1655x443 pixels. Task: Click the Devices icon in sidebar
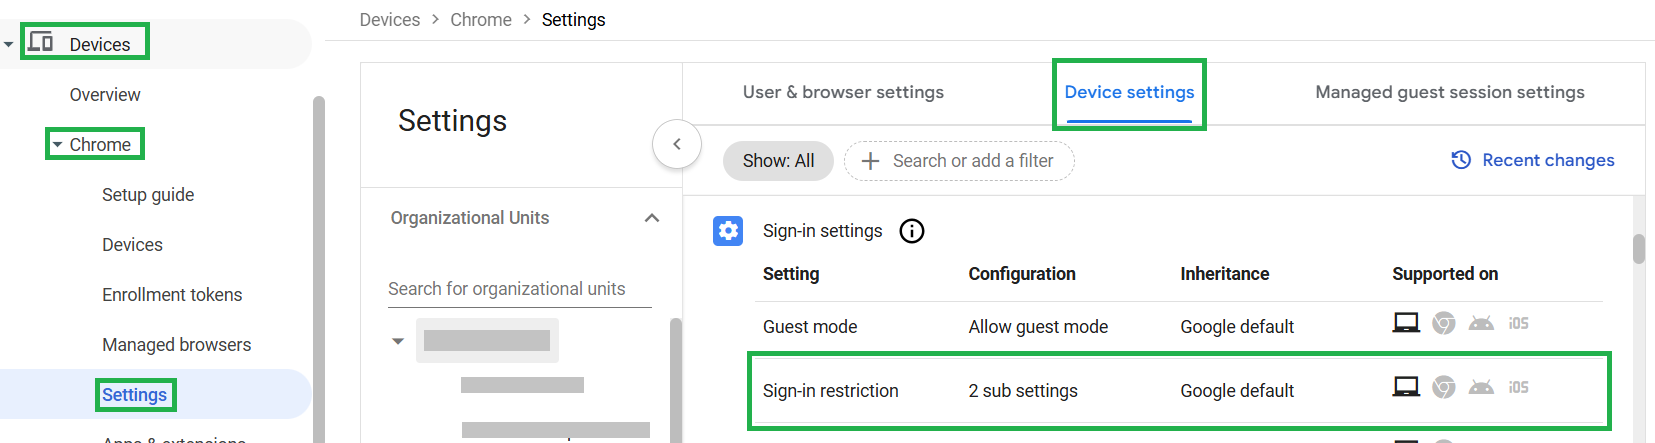pyautogui.click(x=40, y=42)
